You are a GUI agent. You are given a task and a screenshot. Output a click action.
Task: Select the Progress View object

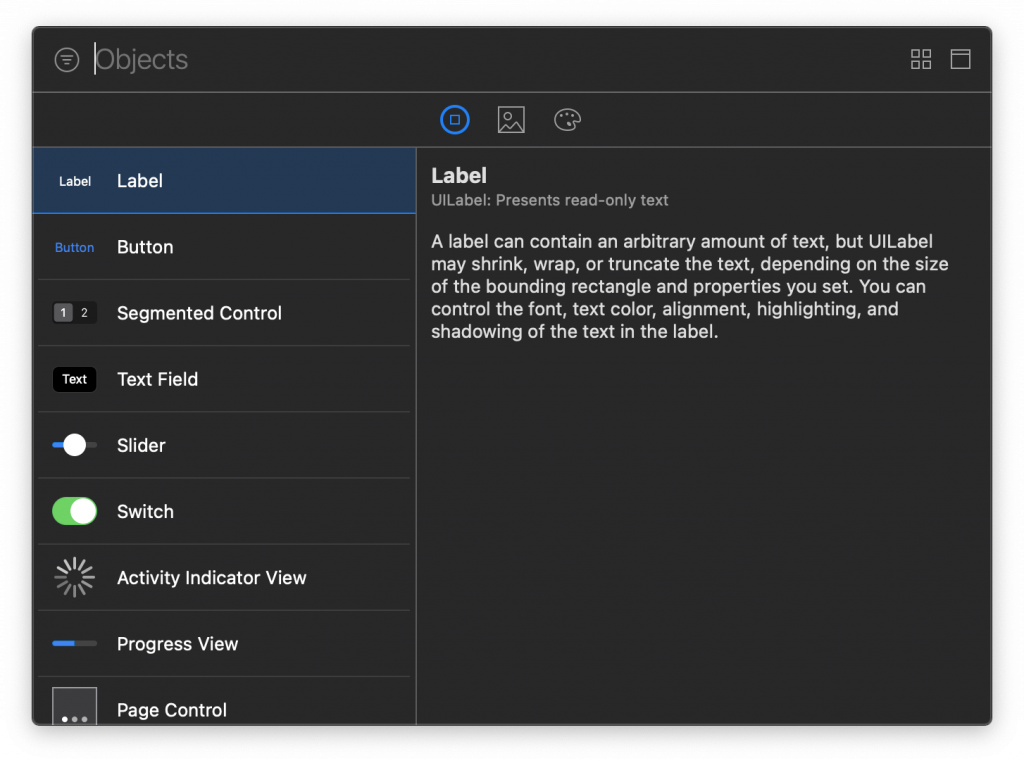[224, 644]
